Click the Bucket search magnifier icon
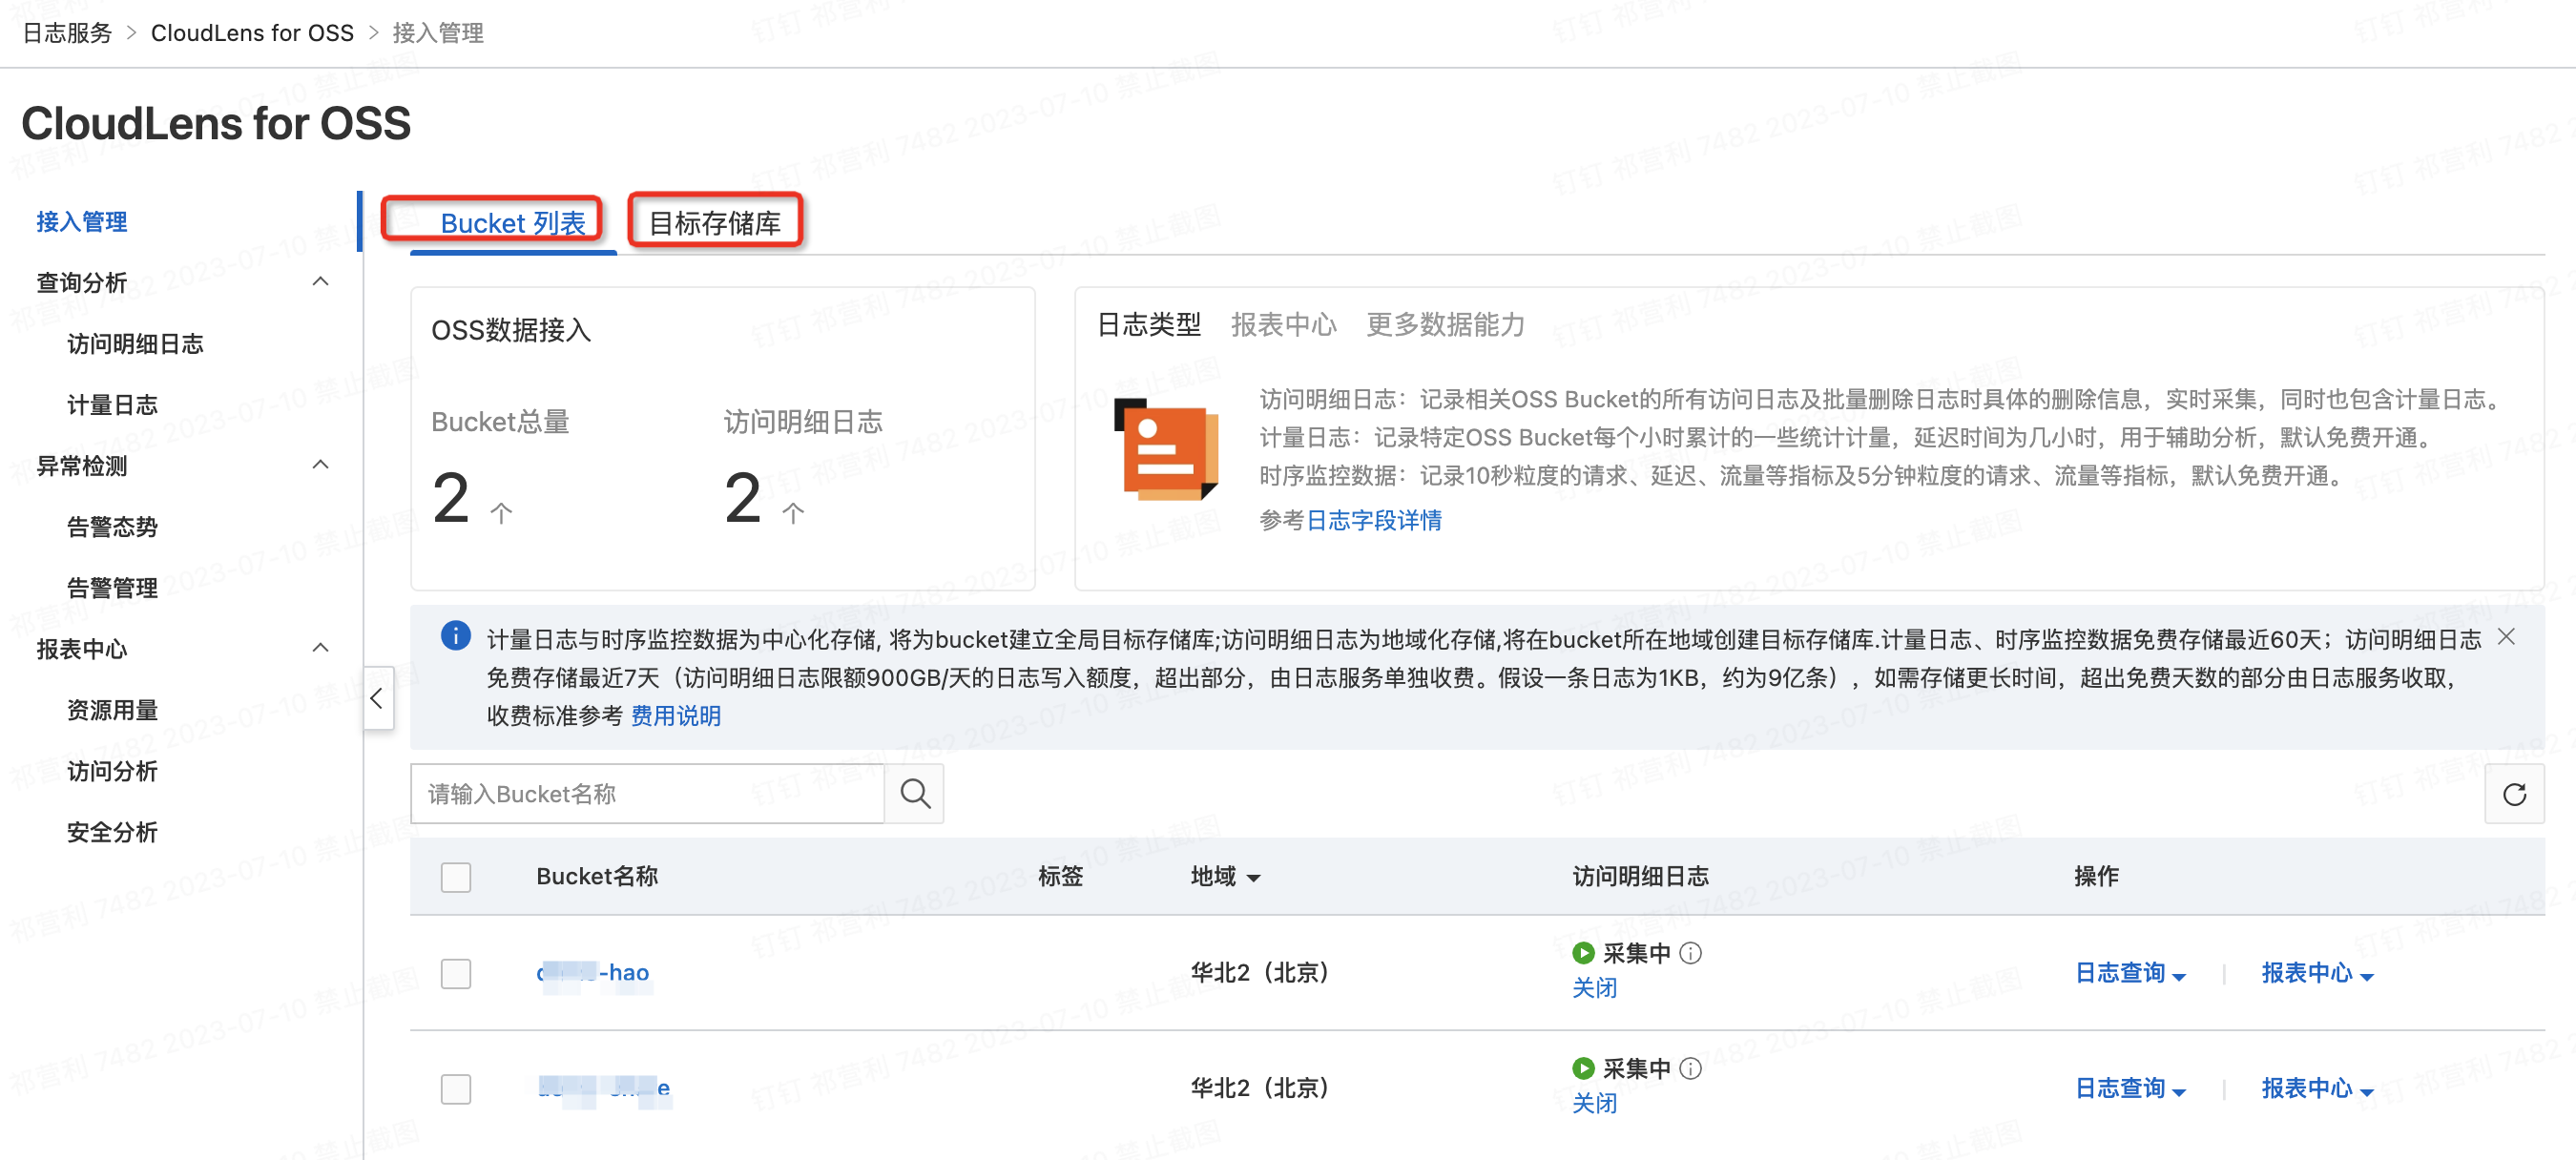Image resolution: width=2576 pixels, height=1160 pixels. (914, 794)
